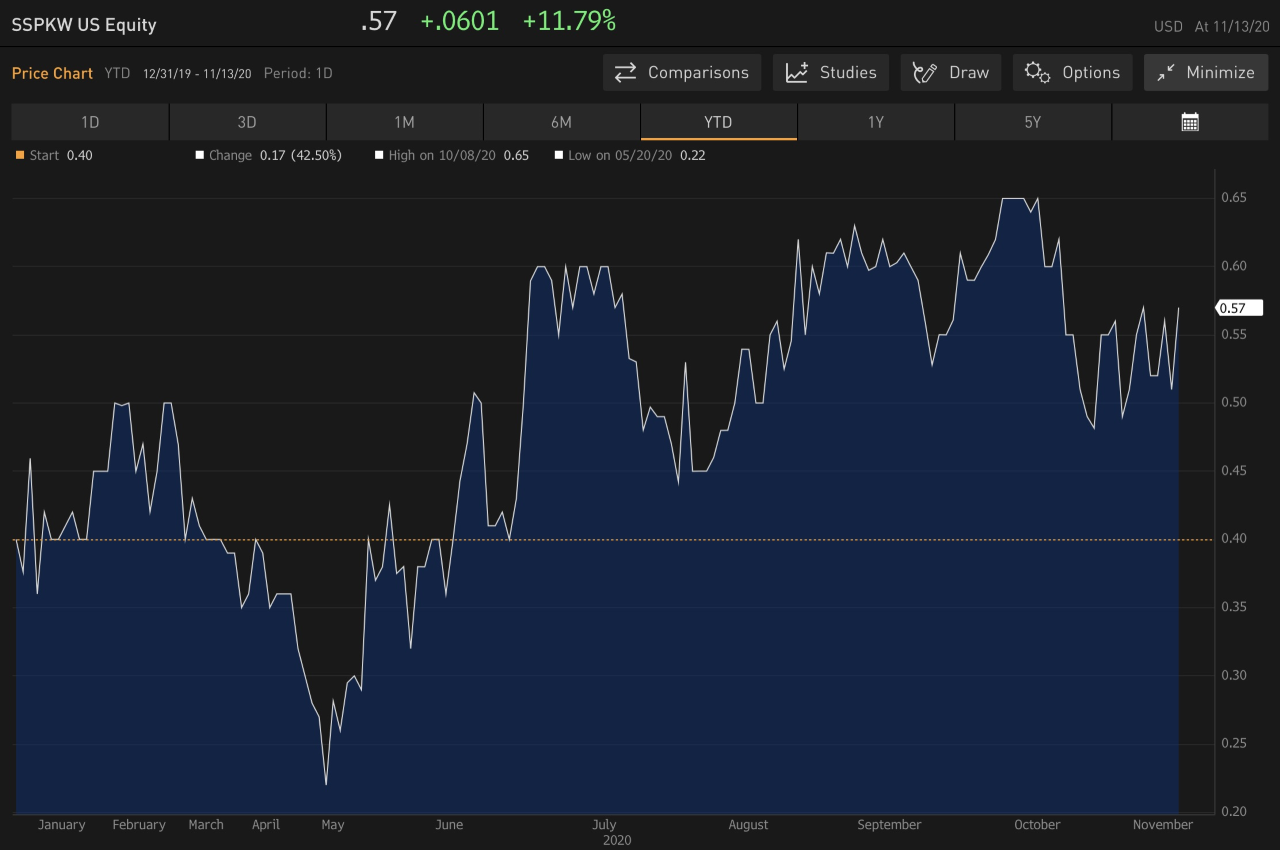Click the Options gears icon
1280x850 pixels.
click(x=1038, y=73)
